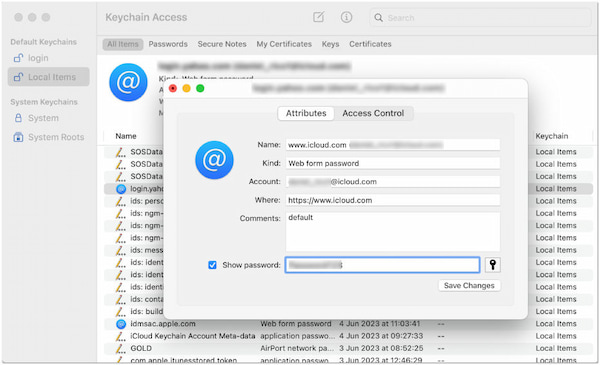This screenshot has width=600, height=365.
Task: Switch to the Attributes tab
Action: (x=306, y=113)
